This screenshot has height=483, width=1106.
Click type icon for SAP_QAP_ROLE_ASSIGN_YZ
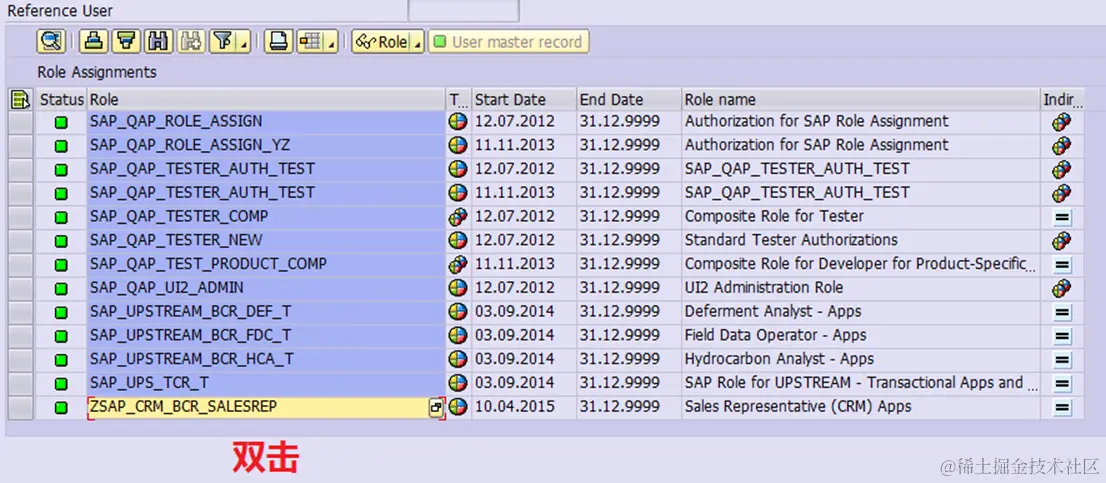coord(458,145)
